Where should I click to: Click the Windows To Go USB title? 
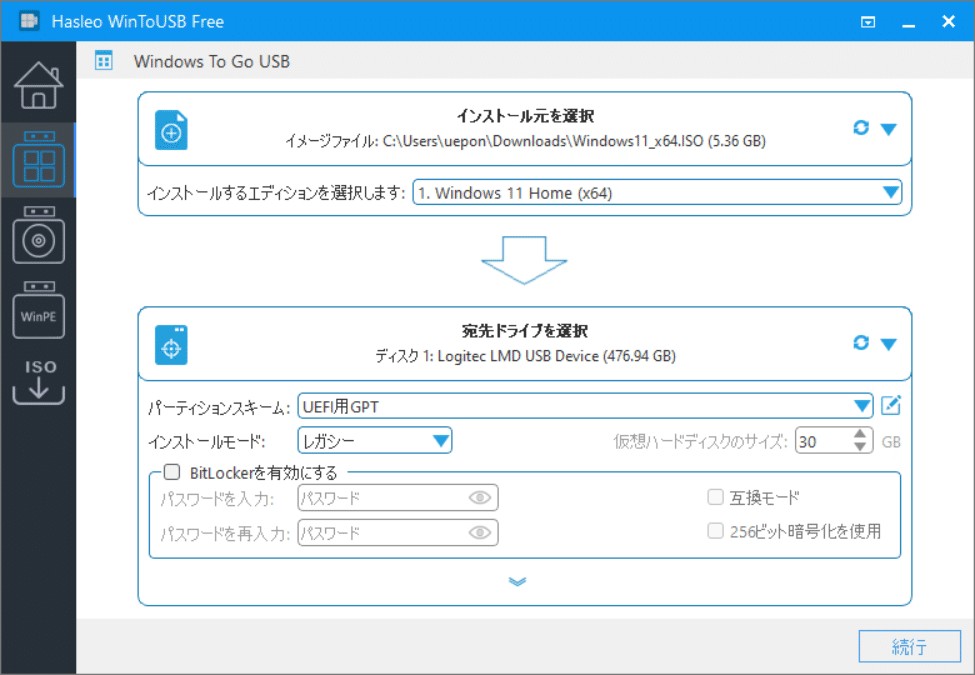211,62
